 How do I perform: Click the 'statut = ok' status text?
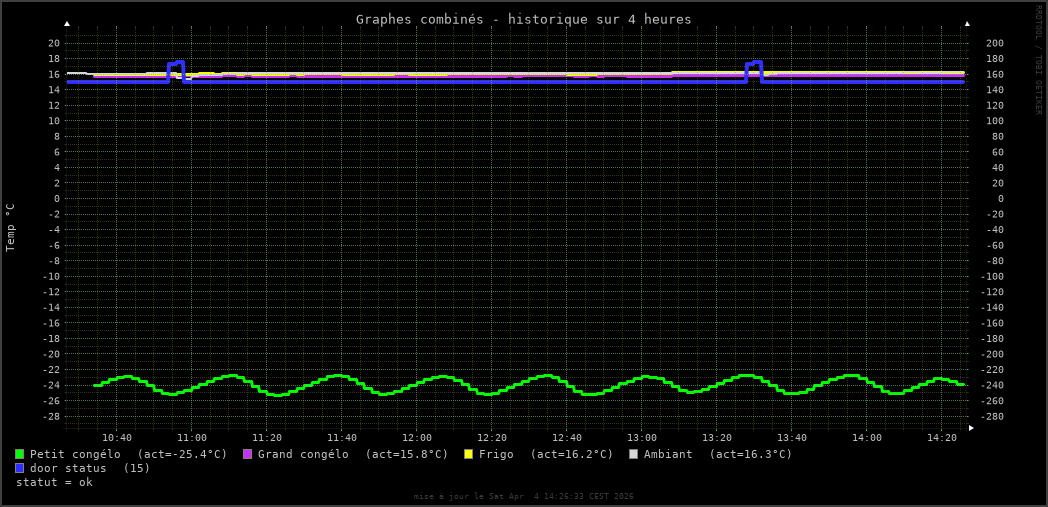(x=54, y=482)
